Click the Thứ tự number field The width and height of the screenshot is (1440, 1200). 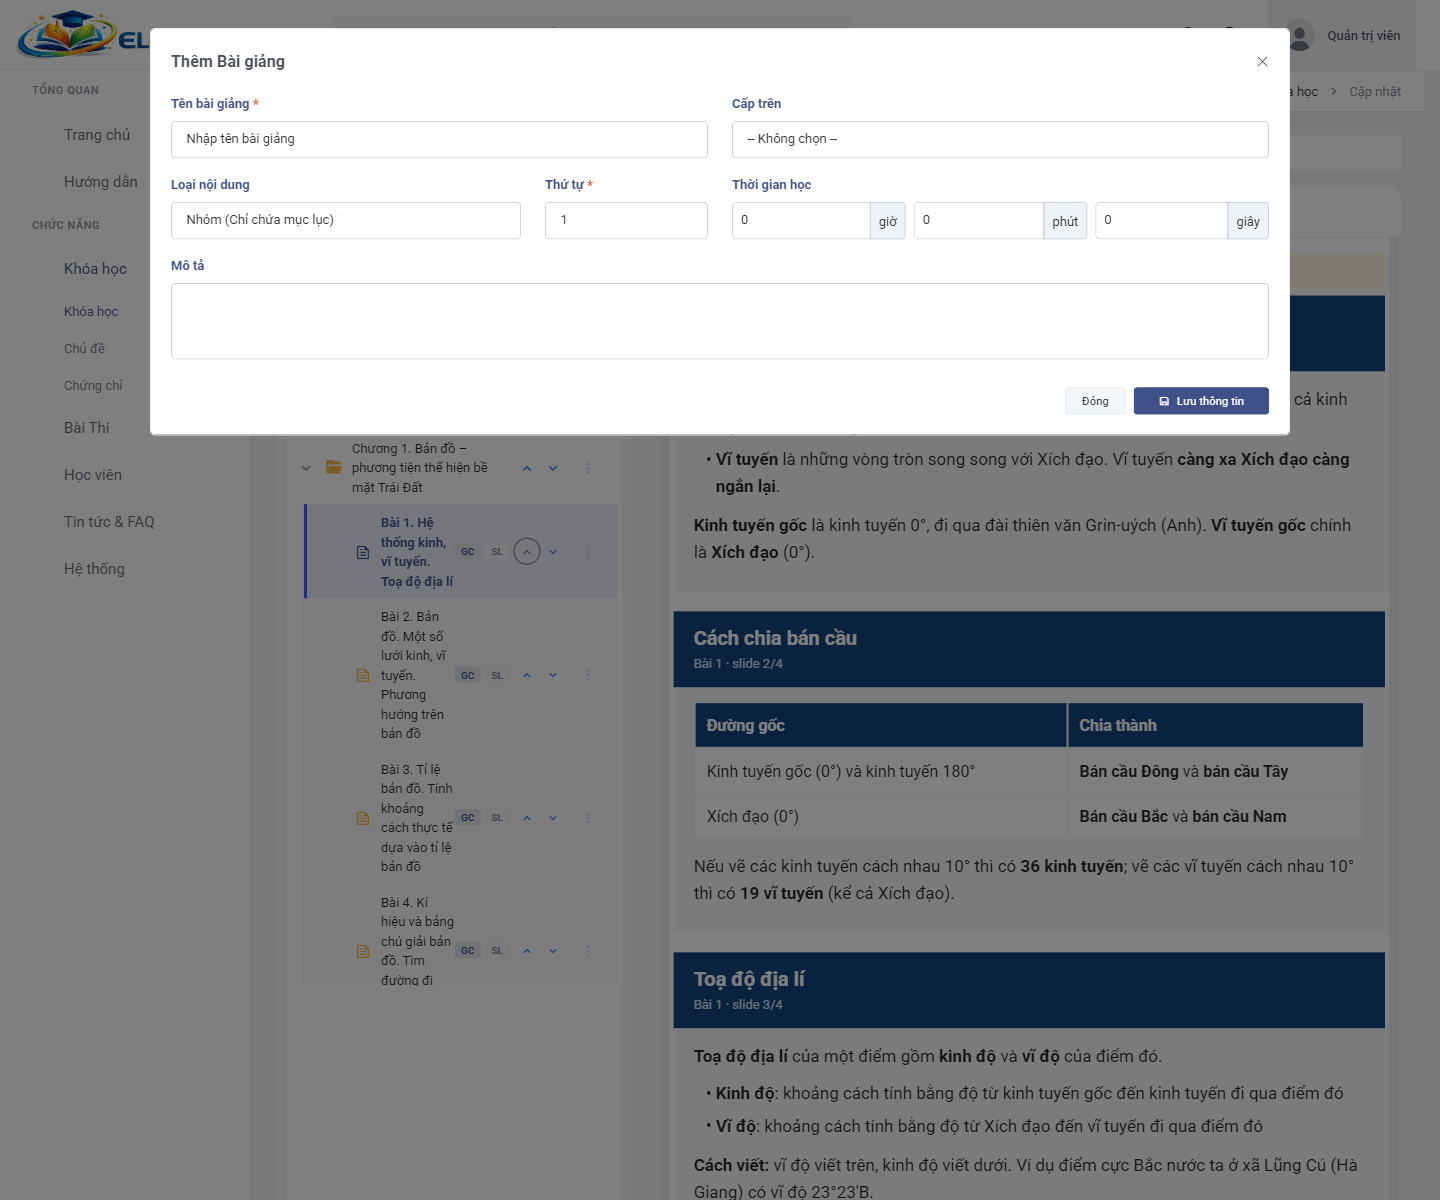(626, 220)
